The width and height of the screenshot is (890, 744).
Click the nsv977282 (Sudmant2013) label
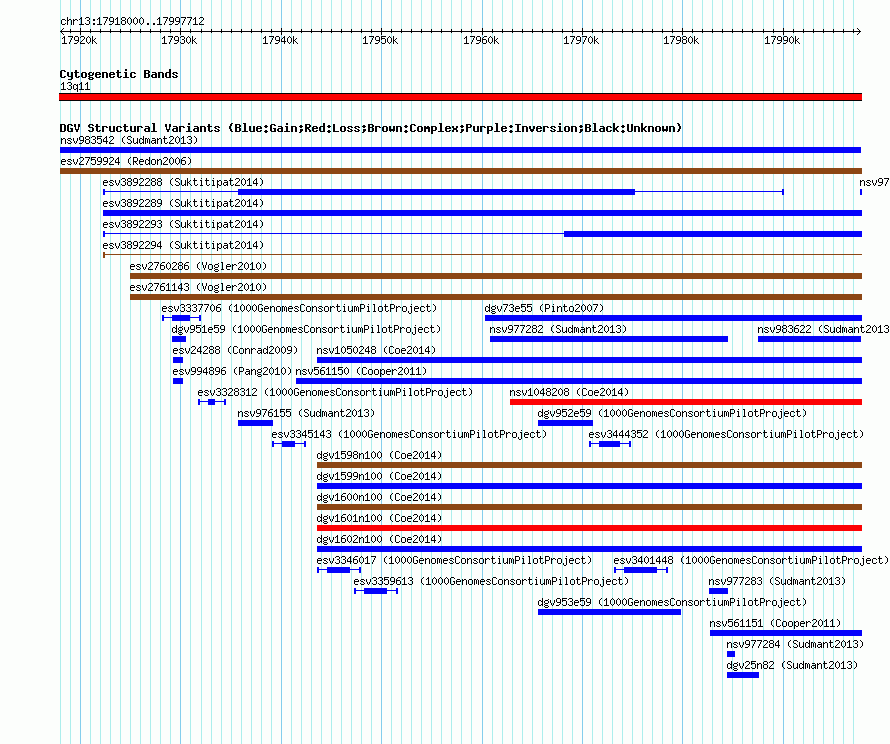(x=558, y=329)
